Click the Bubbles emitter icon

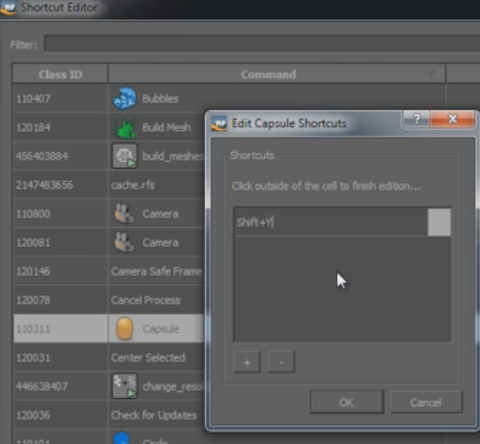(x=124, y=99)
